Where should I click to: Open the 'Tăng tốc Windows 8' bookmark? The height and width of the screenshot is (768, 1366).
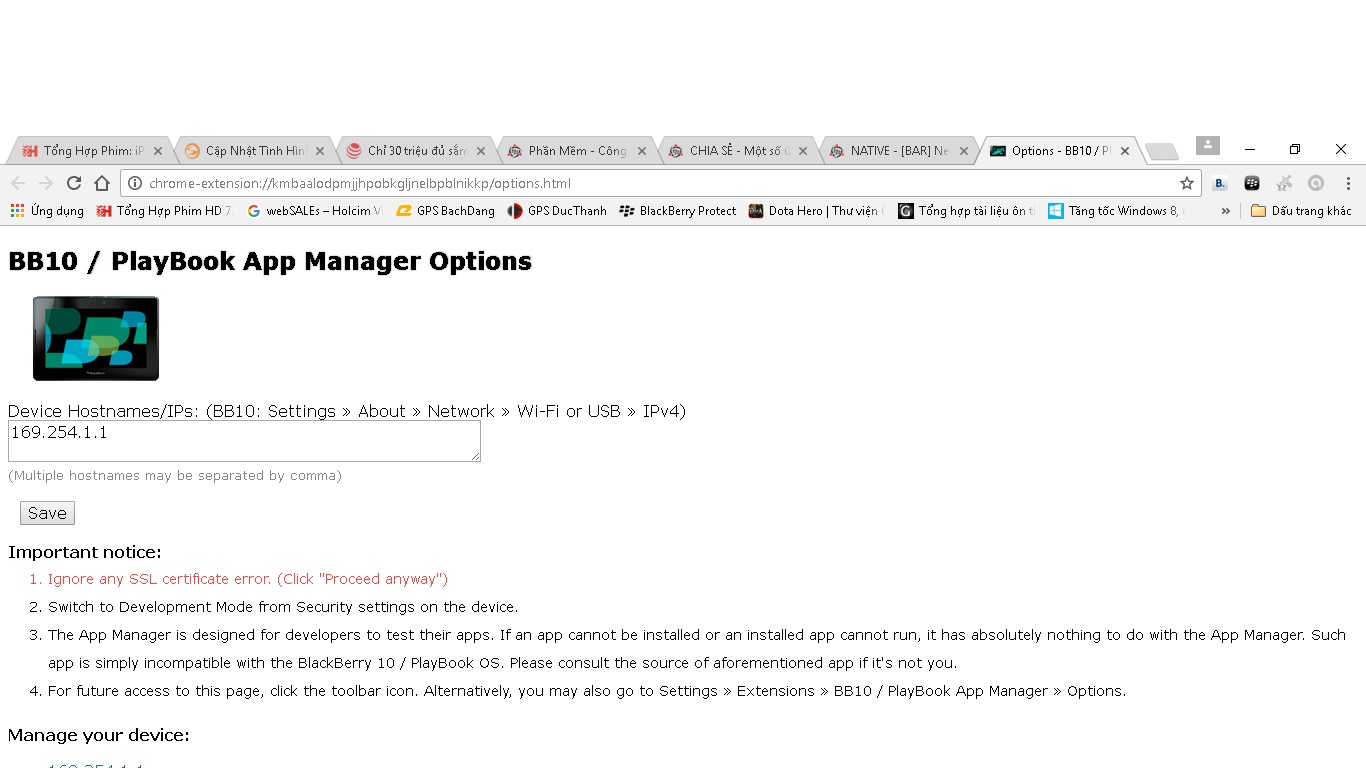pyautogui.click(x=1116, y=211)
